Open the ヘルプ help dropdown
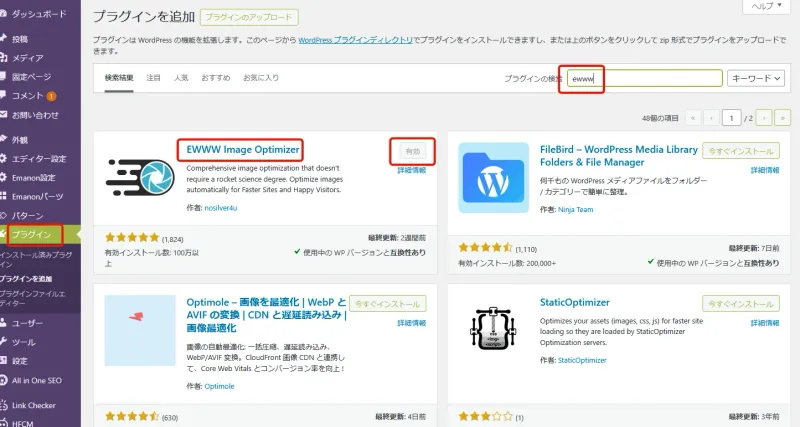The width and height of the screenshot is (800, 427). pyautogui.click(x=766, y=6)
